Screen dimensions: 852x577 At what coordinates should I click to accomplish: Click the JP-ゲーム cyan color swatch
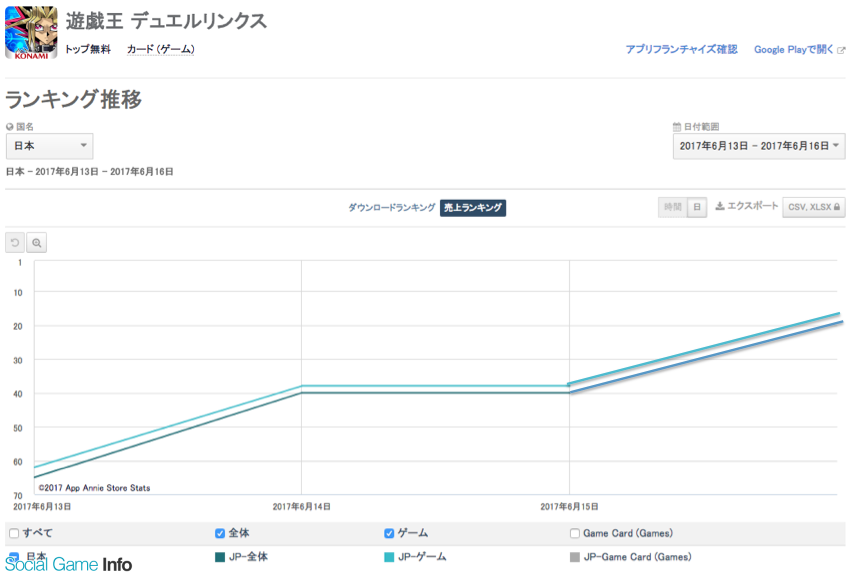(389, 557)
